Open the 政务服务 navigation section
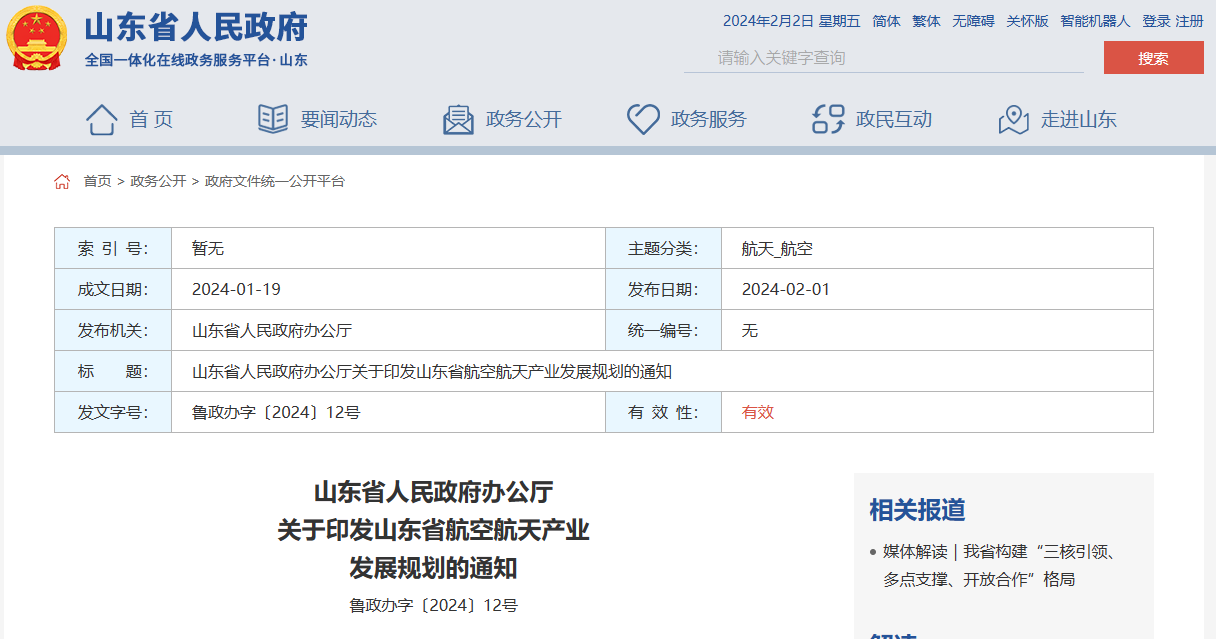The height and width of the screenshot is (639, 1216). click(x=709, y=119)
